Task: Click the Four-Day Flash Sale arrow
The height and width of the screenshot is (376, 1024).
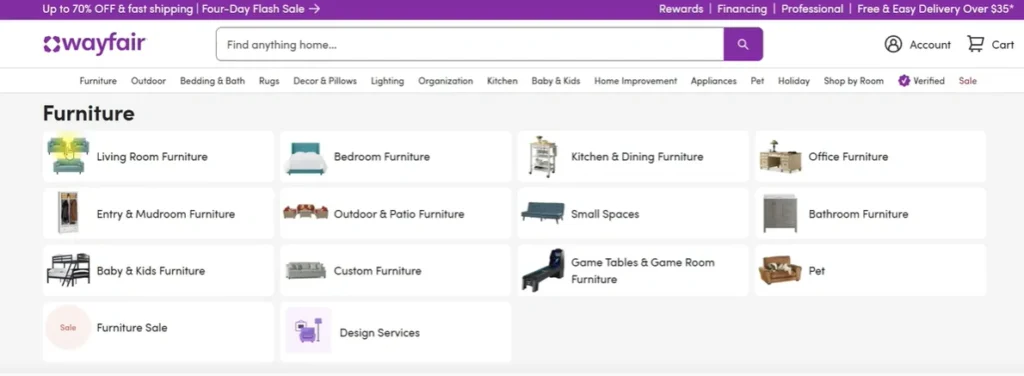Action: tap(315, 9)
